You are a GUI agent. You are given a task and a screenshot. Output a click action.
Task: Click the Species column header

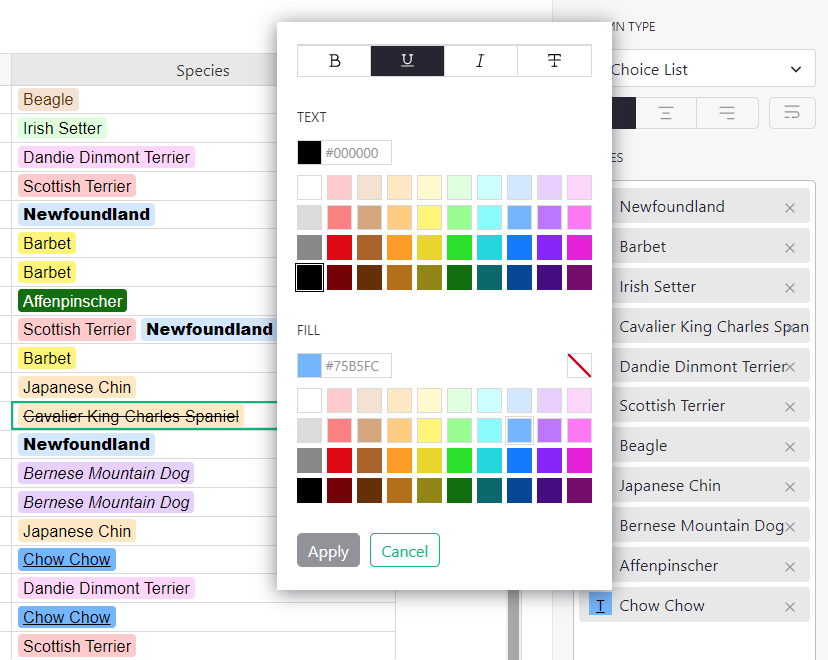click(202, 70)
